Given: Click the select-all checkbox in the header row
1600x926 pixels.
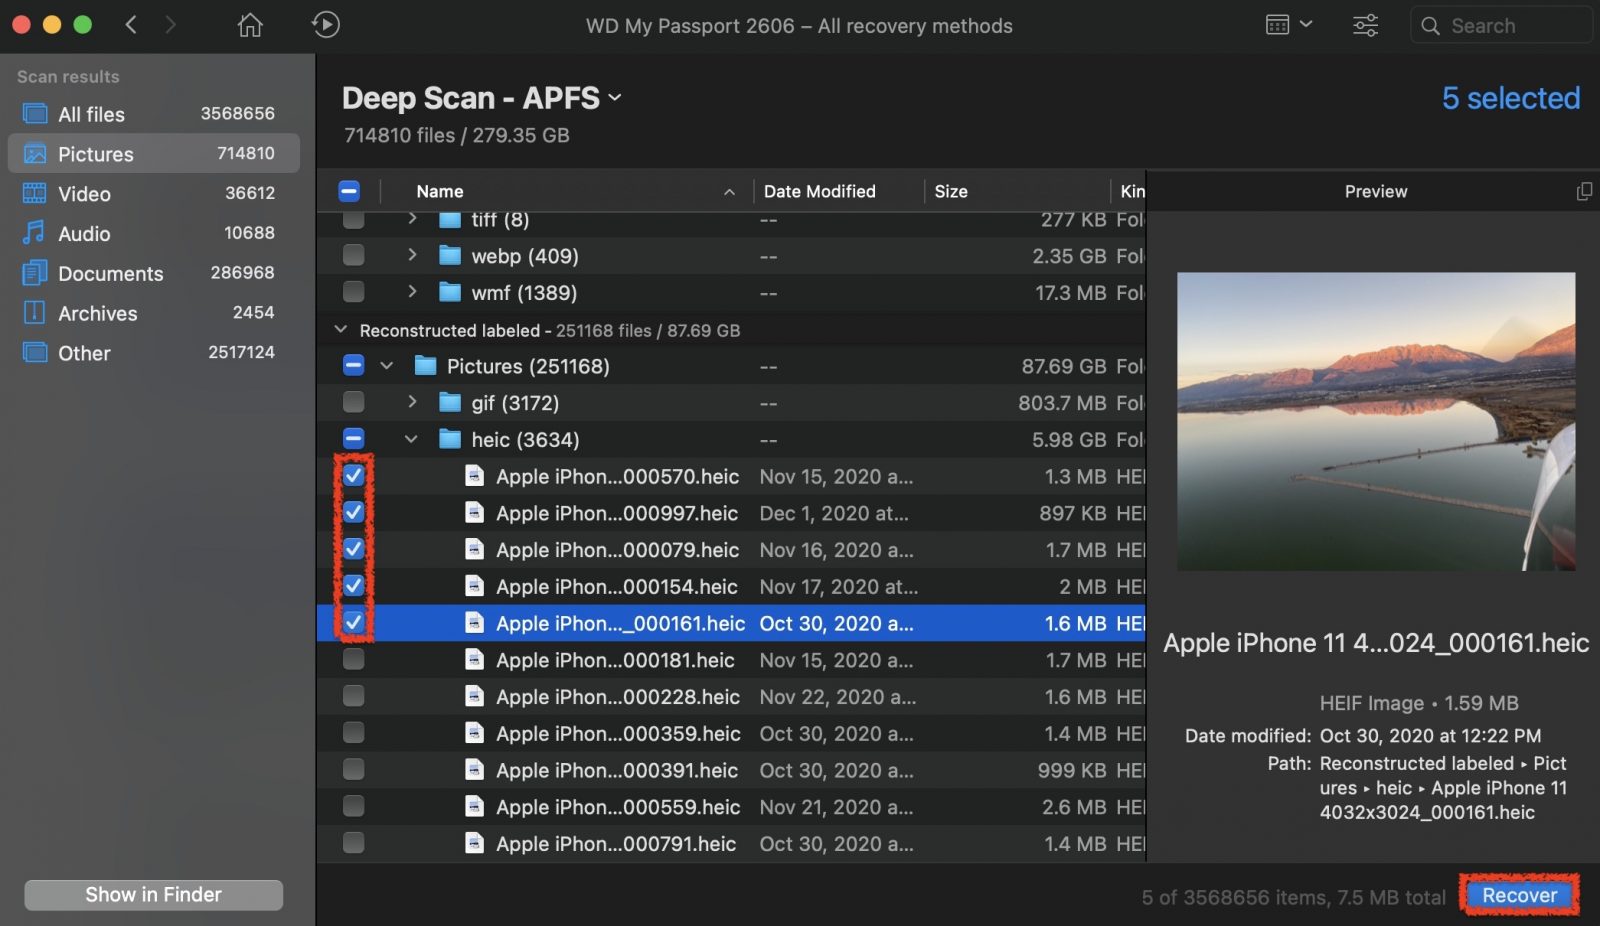Looking at the screenshot, I should (349, 190).
